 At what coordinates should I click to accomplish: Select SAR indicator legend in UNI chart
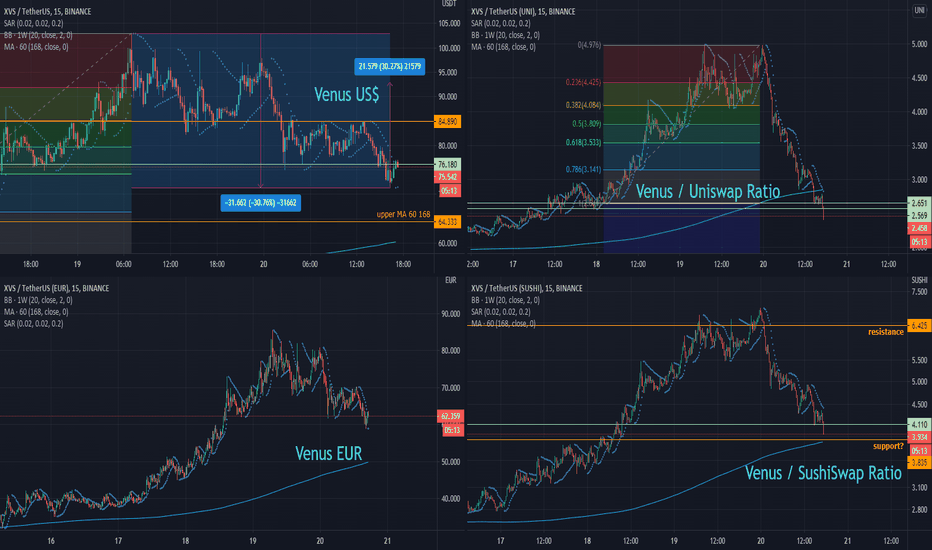pos(500,23)
